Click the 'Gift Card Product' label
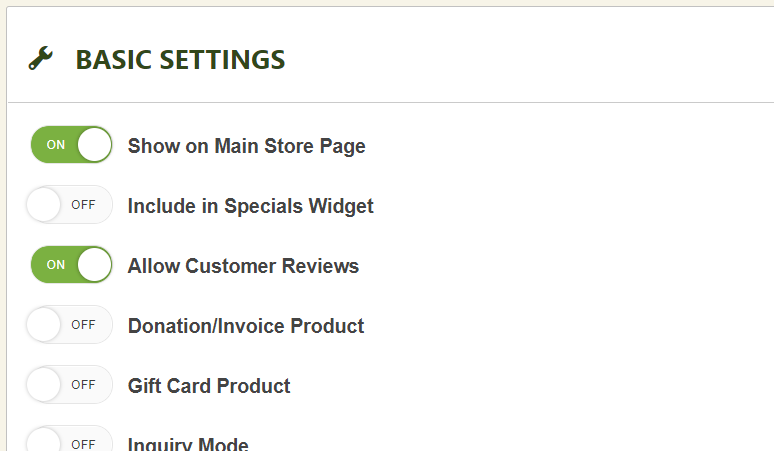 coord(209,386)
